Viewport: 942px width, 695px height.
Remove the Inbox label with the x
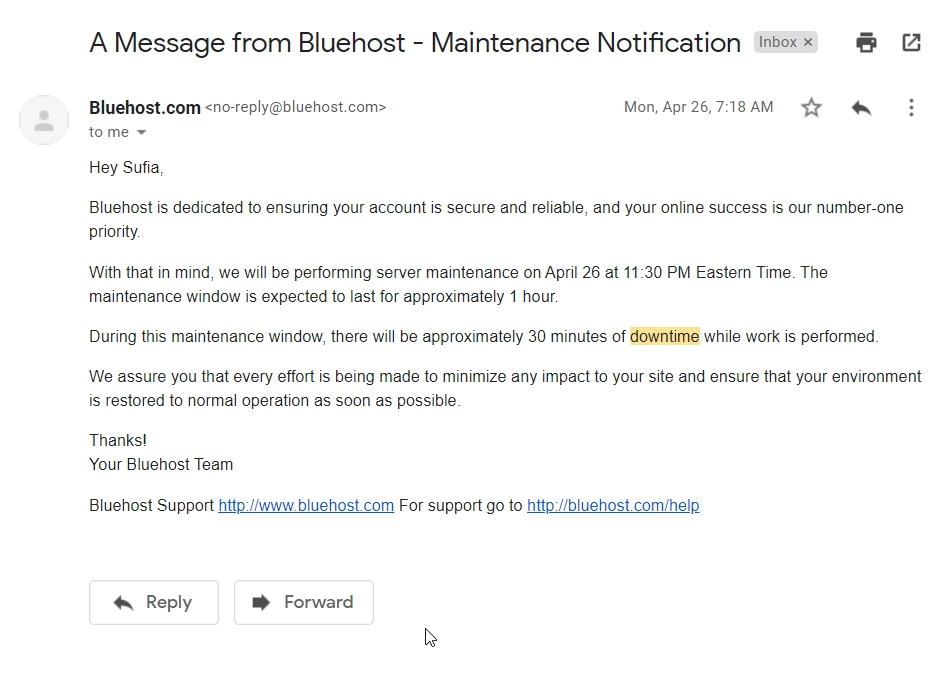[x=808, y=42]
